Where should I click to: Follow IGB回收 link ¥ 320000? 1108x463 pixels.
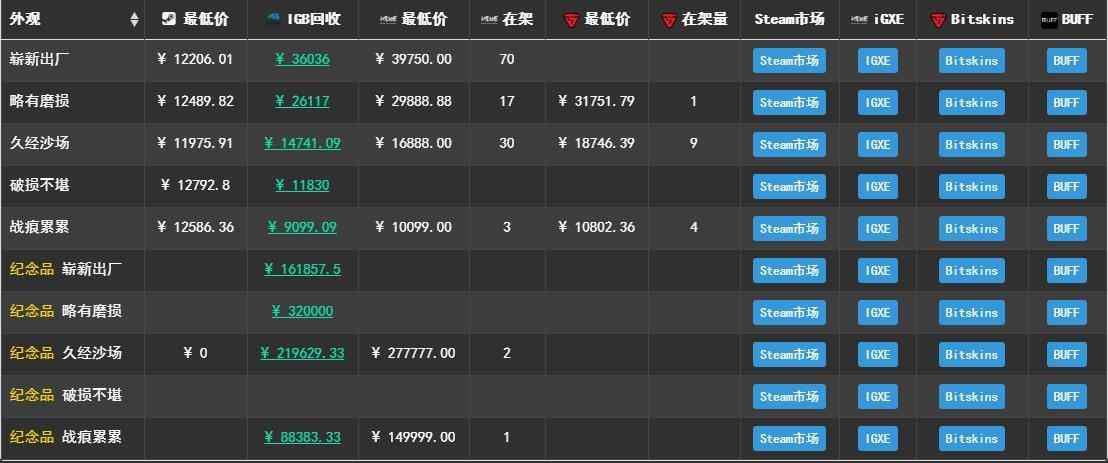[302, 311]
